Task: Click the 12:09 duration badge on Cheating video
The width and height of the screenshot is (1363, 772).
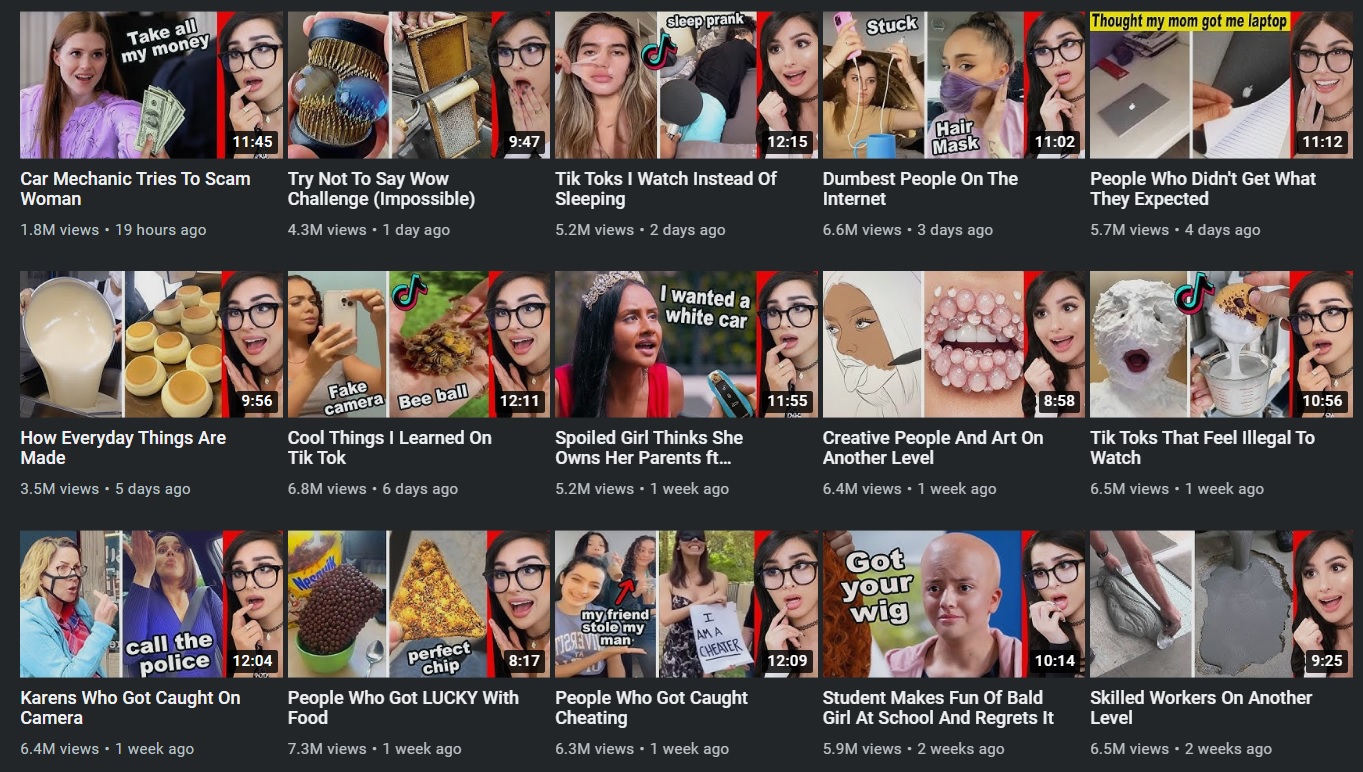Action: 787,661
